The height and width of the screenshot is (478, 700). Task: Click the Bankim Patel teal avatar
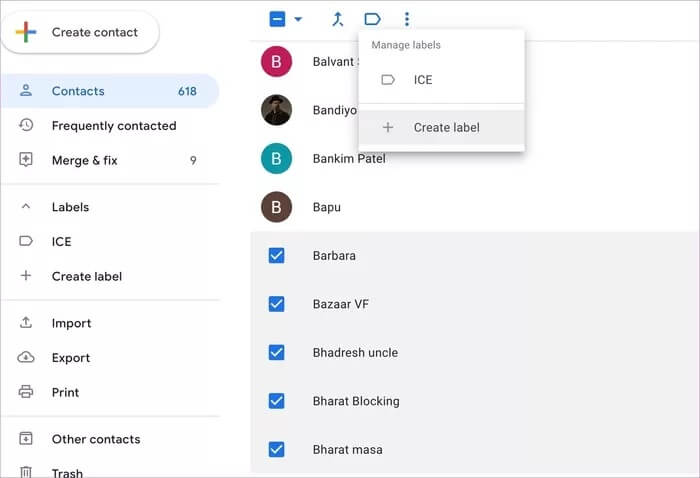point(277,158)
